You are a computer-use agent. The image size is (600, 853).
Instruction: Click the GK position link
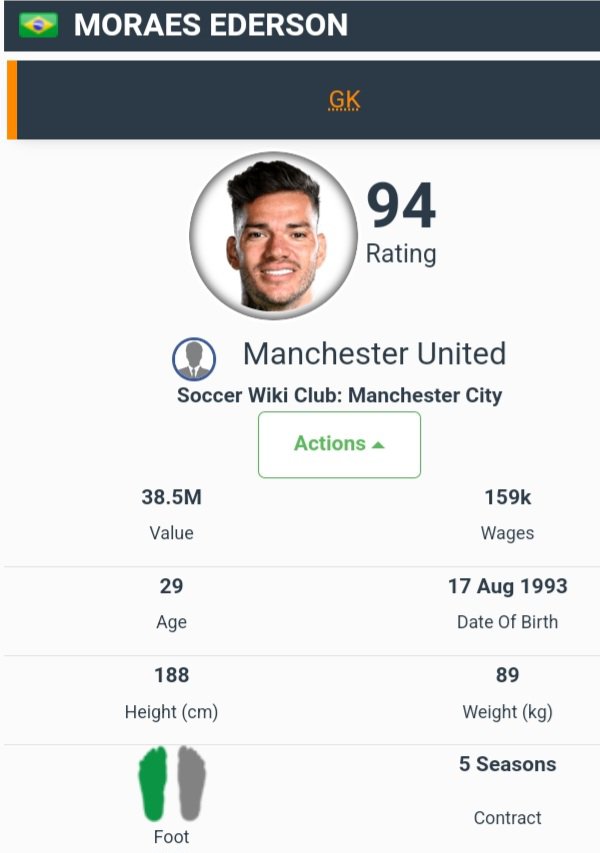pyautogui.click(x=344, y=100)
